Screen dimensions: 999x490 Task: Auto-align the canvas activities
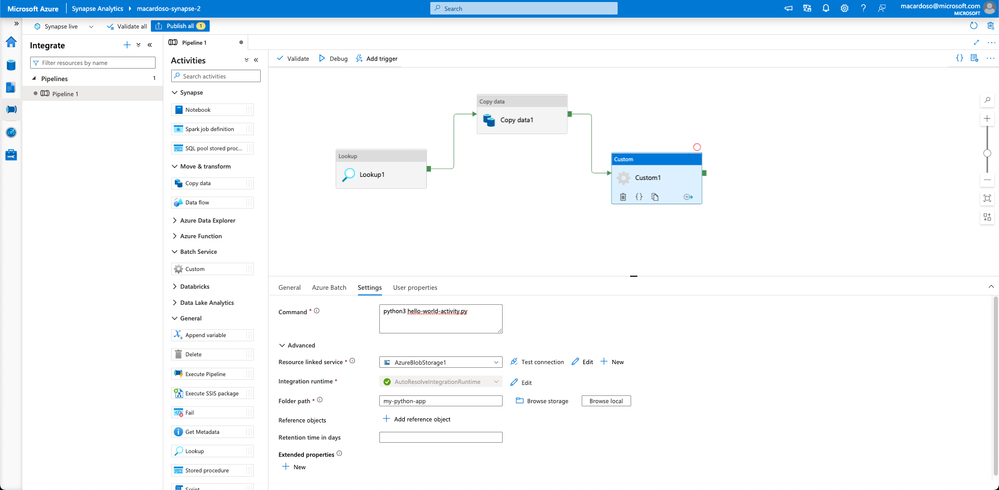pyautogui.click(x=987, y=217)
